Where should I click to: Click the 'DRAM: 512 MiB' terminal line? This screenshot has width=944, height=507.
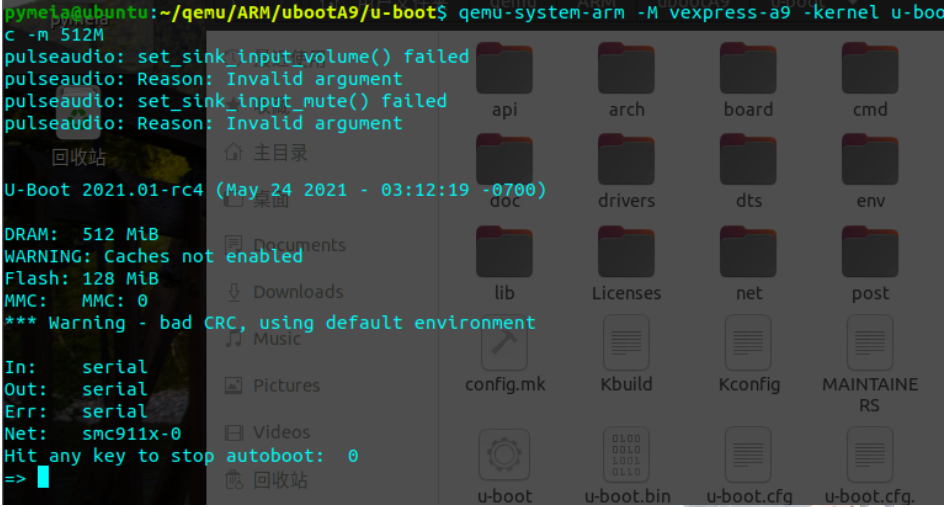point(81,234)
